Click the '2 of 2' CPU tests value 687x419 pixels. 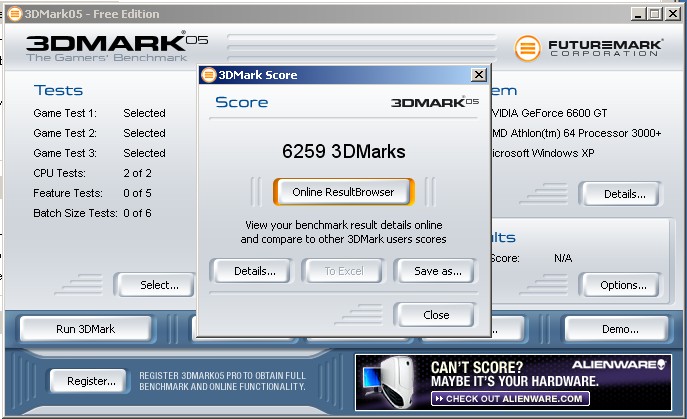(x=137, y=173)
